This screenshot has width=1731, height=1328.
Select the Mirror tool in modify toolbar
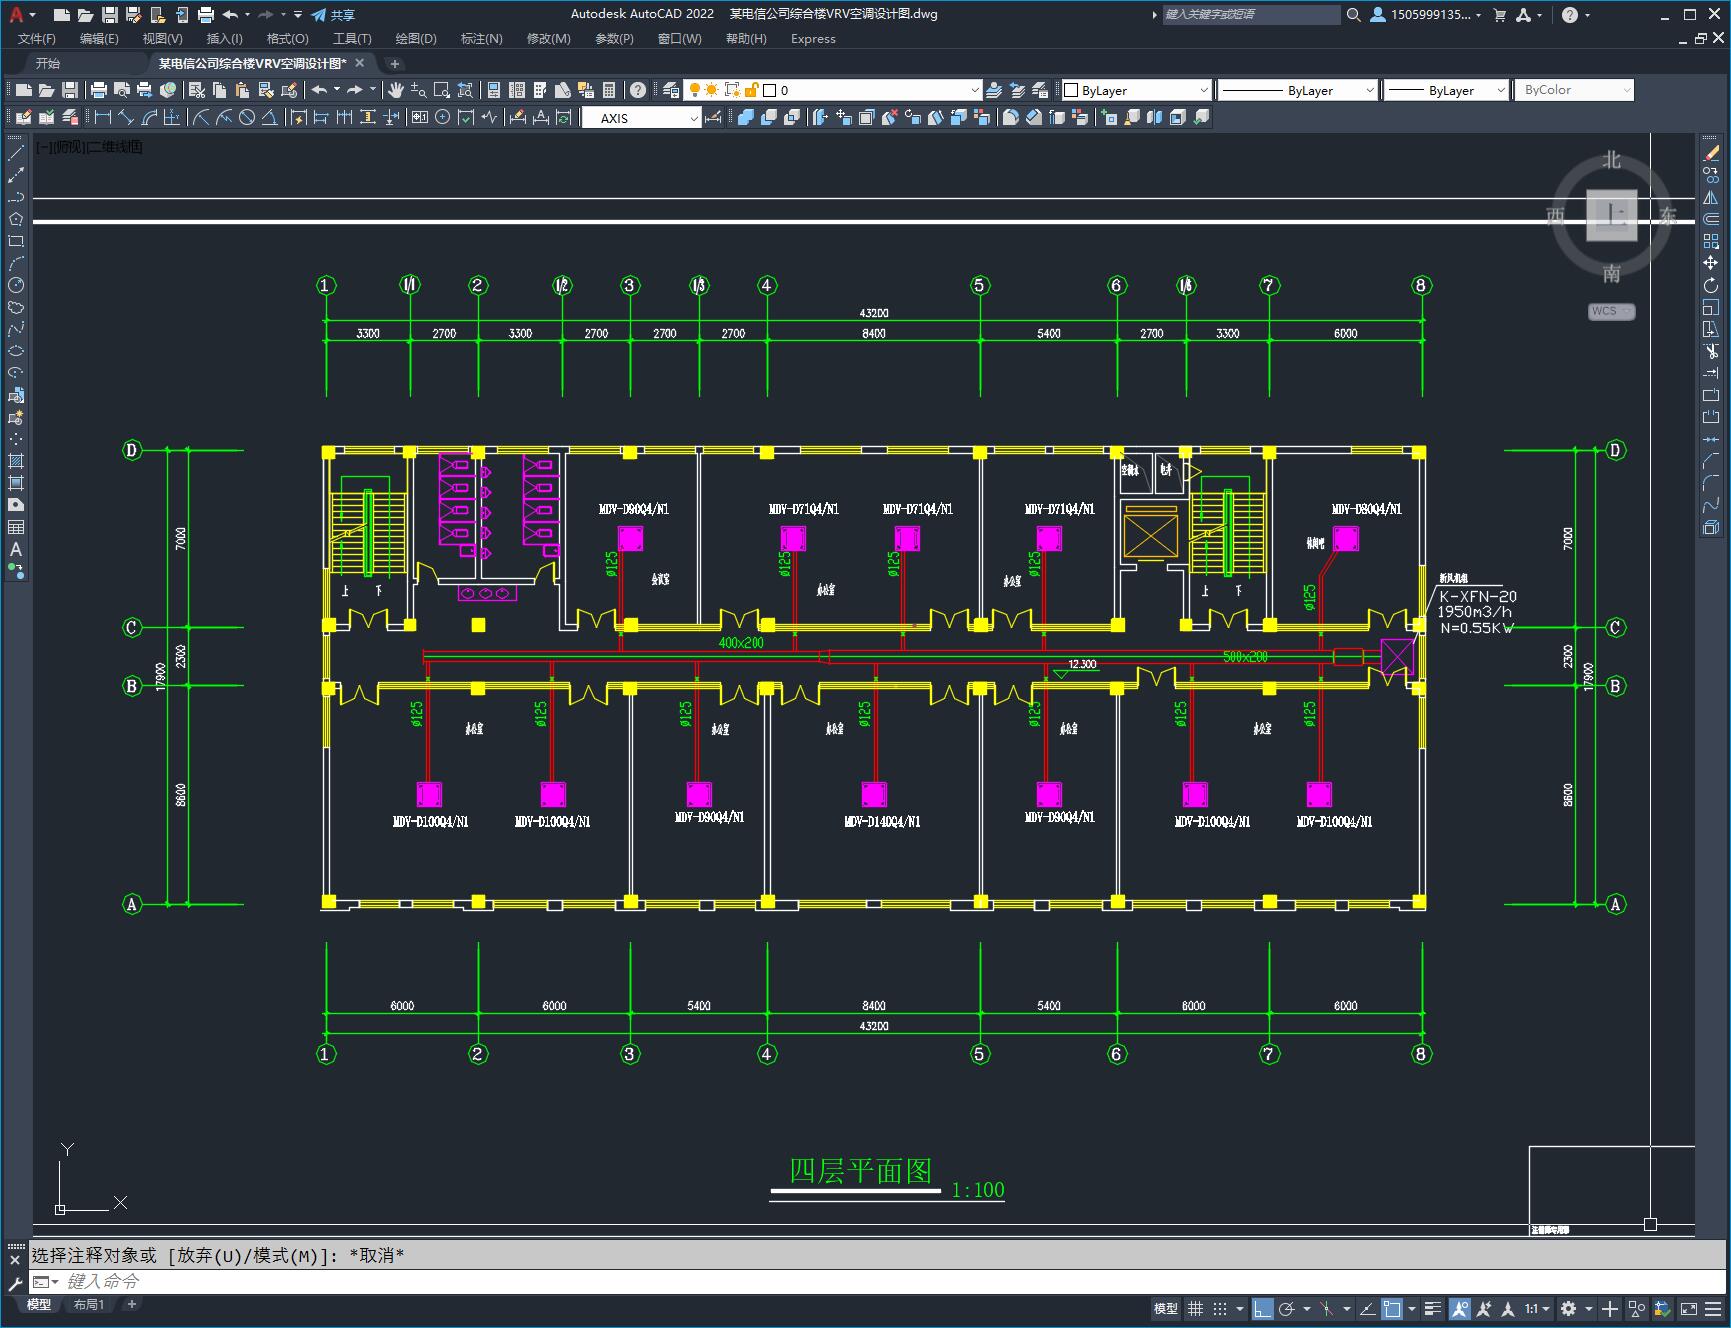point(1711,197)
